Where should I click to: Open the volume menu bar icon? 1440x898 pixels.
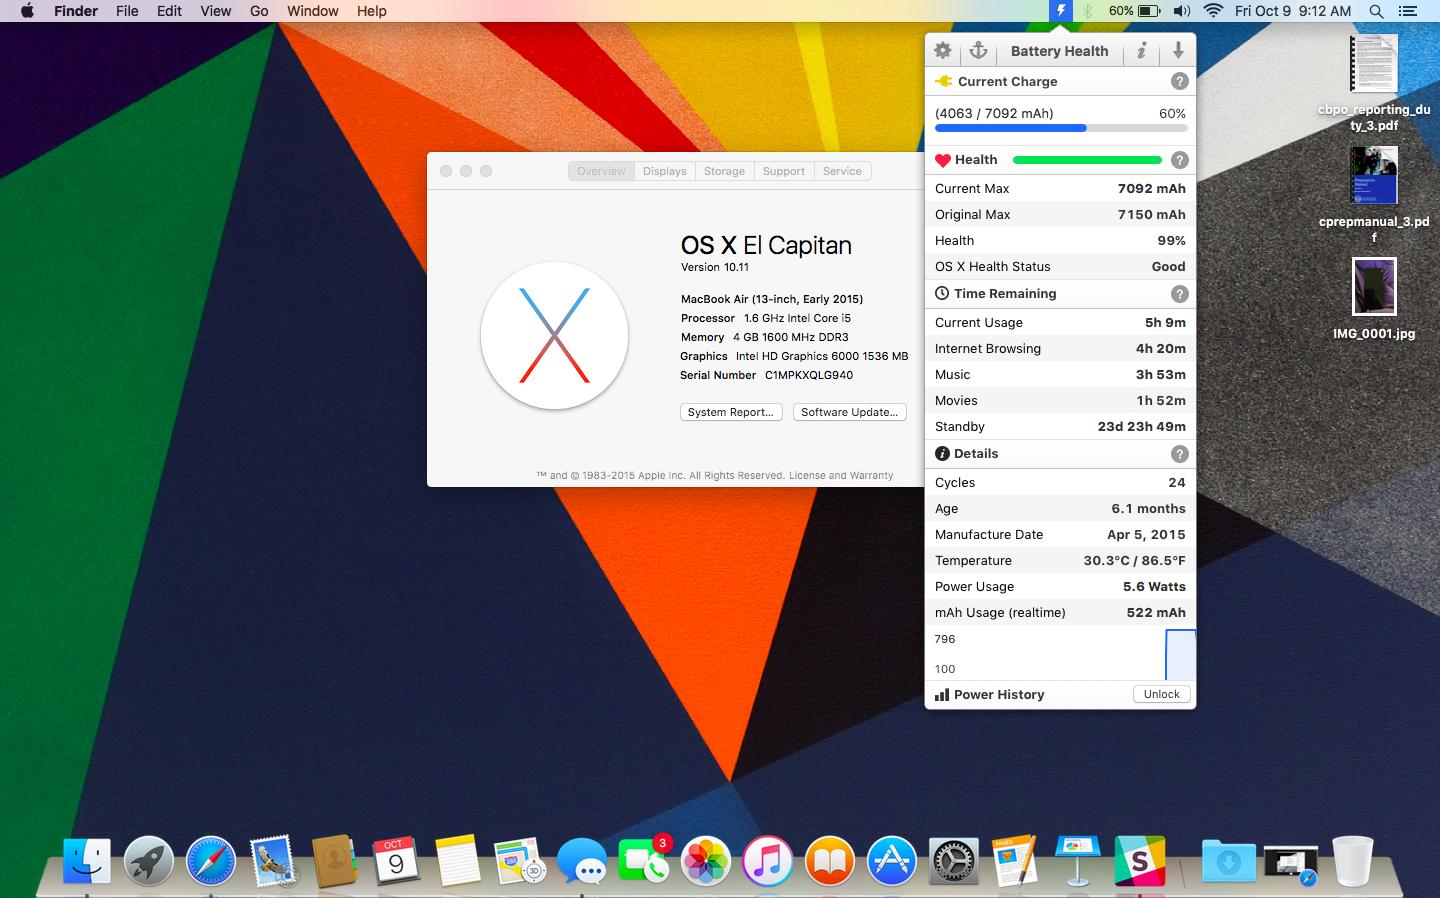tap(1181, 11)
